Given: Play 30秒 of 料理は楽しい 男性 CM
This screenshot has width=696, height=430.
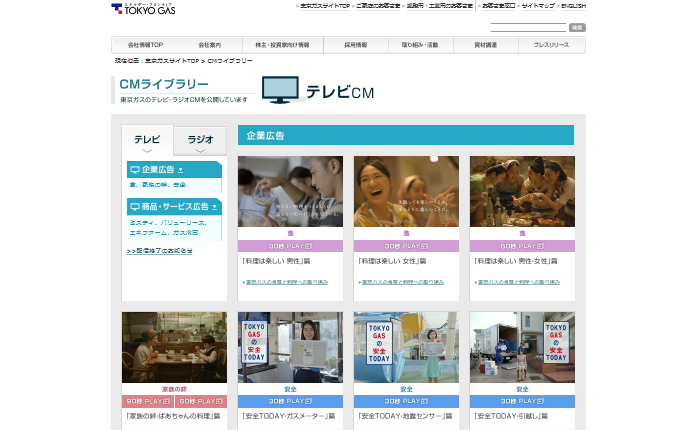Looking at the screenshot, I should click(x=290, y=246).
